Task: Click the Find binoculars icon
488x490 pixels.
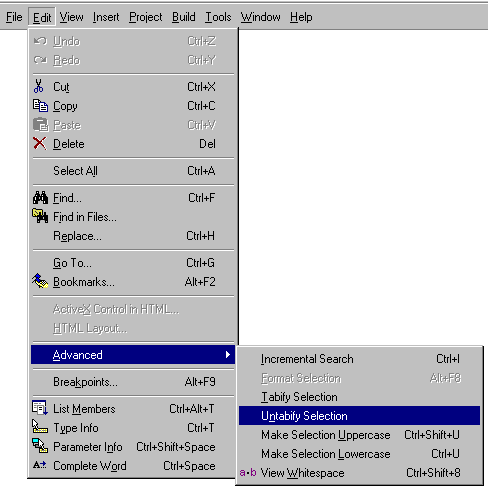Action: tap(40, 198)
